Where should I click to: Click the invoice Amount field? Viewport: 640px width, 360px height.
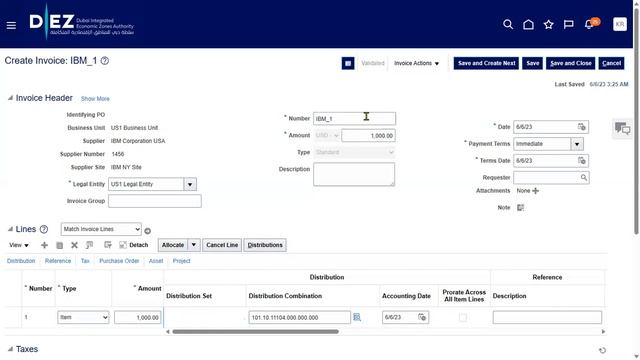click(x=368, y=136)
